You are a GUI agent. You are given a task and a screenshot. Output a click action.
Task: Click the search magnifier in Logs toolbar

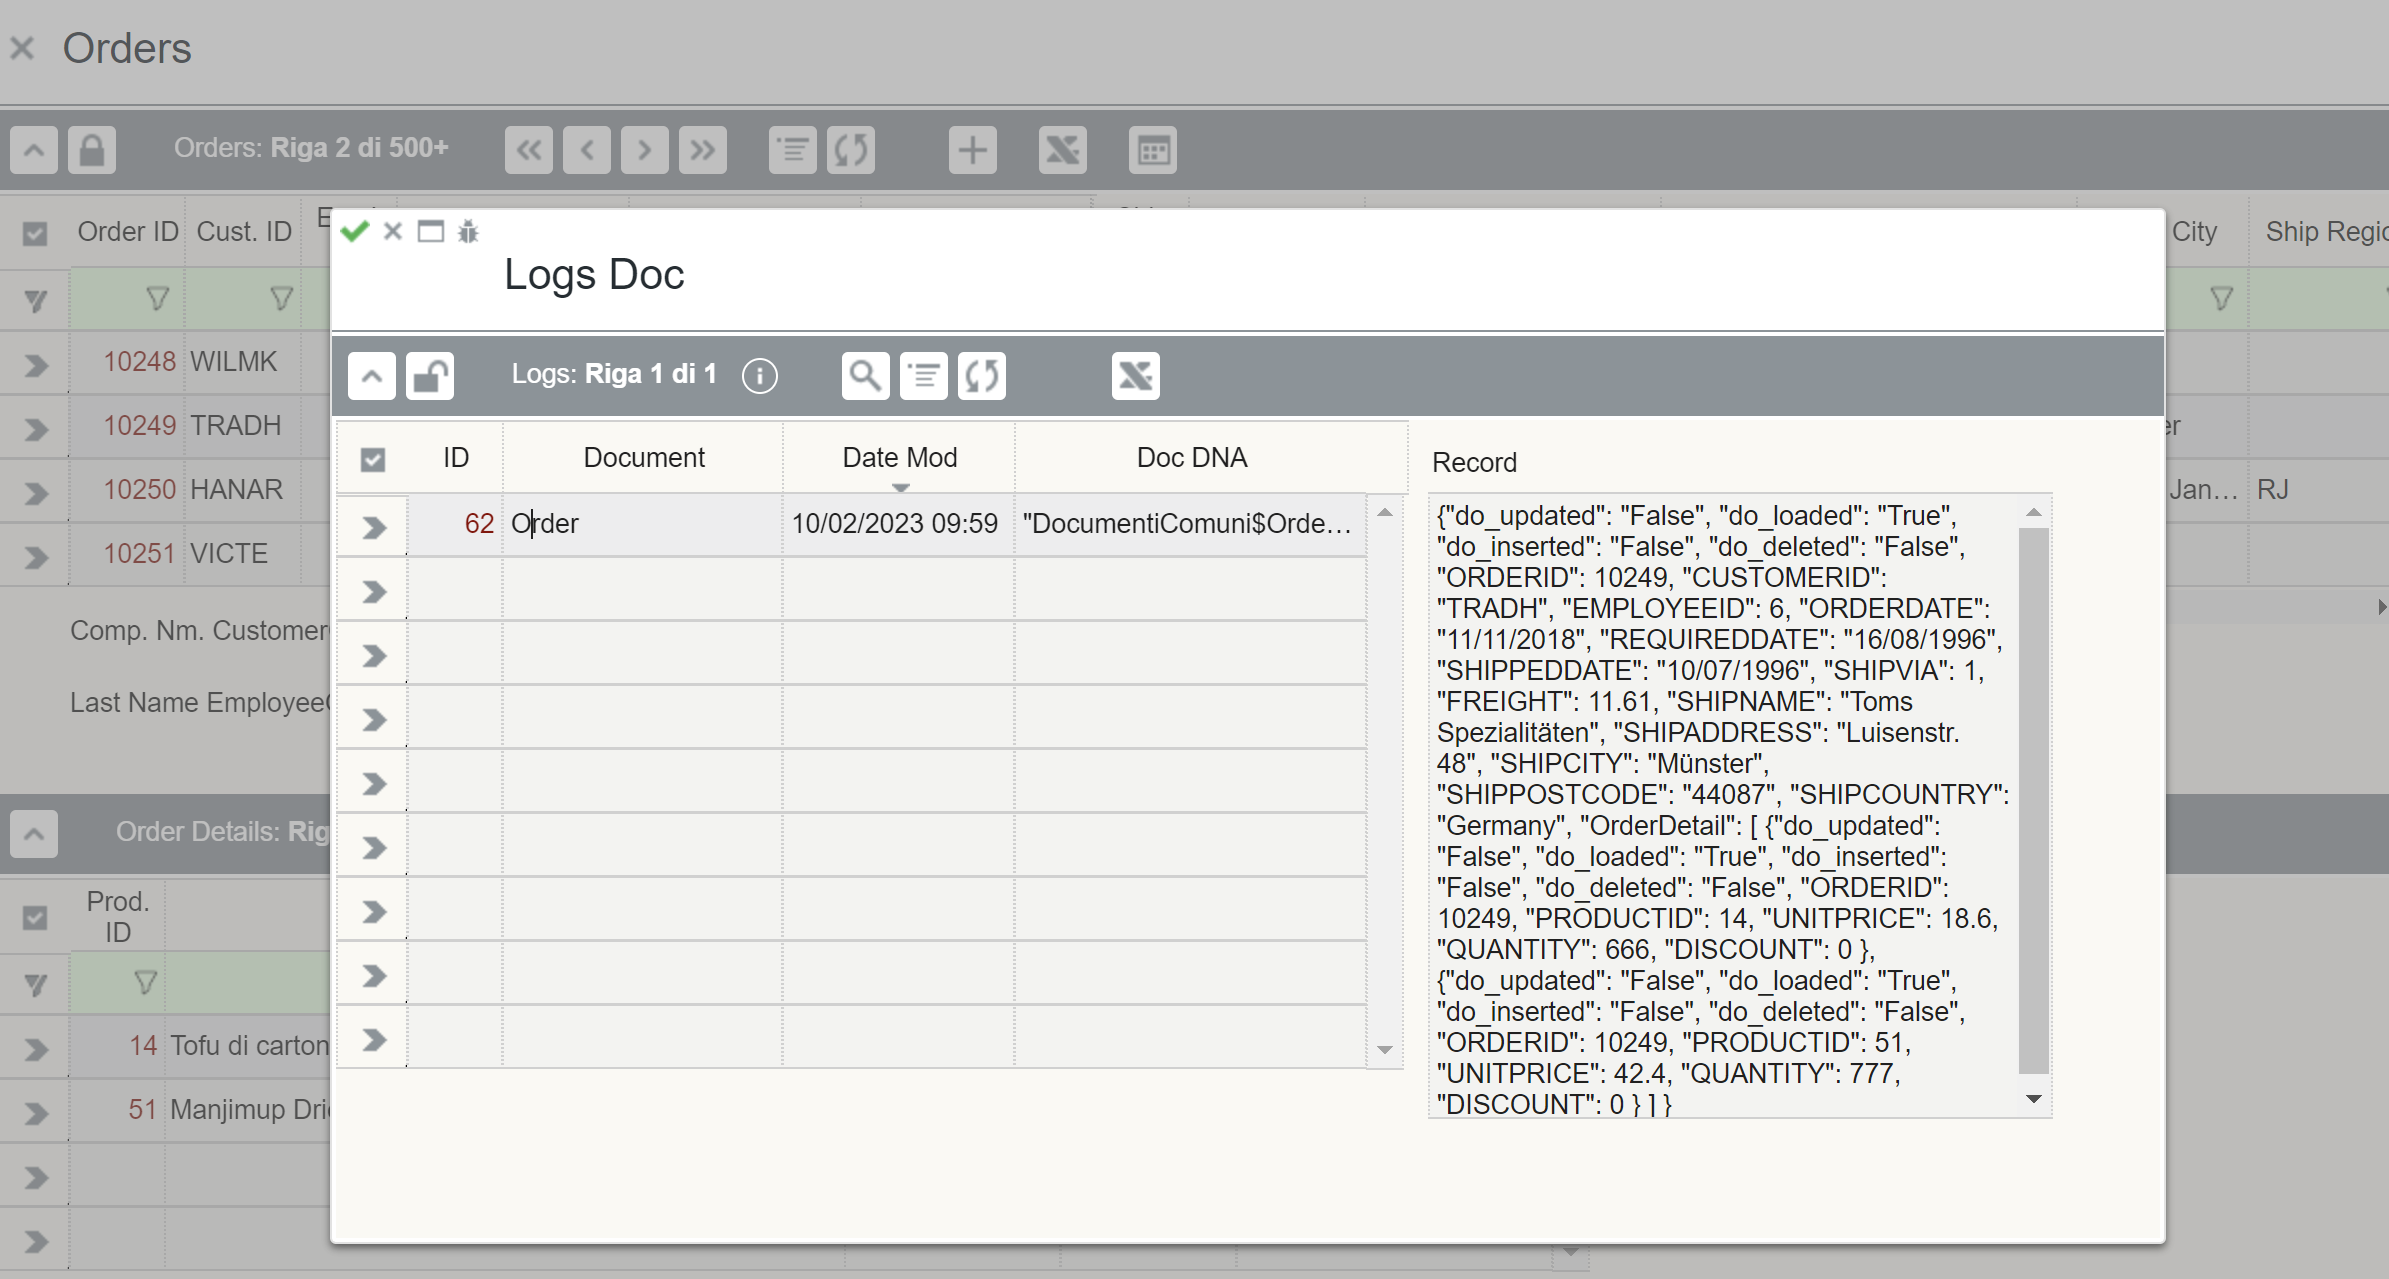(x=865, y=376)
